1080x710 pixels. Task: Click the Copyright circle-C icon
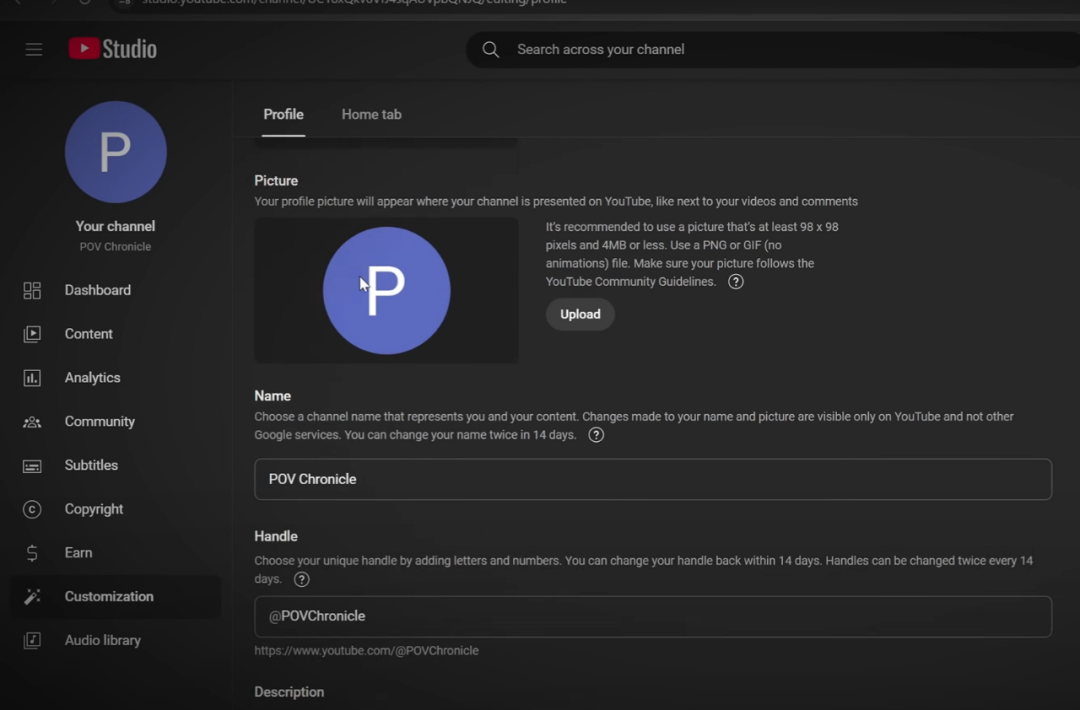[32, 510]
